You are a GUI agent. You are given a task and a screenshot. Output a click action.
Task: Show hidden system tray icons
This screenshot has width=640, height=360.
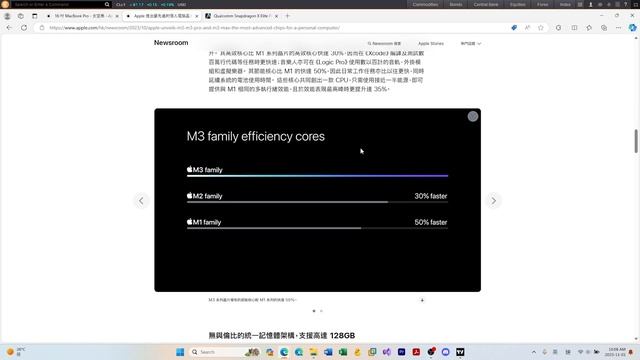534,352
